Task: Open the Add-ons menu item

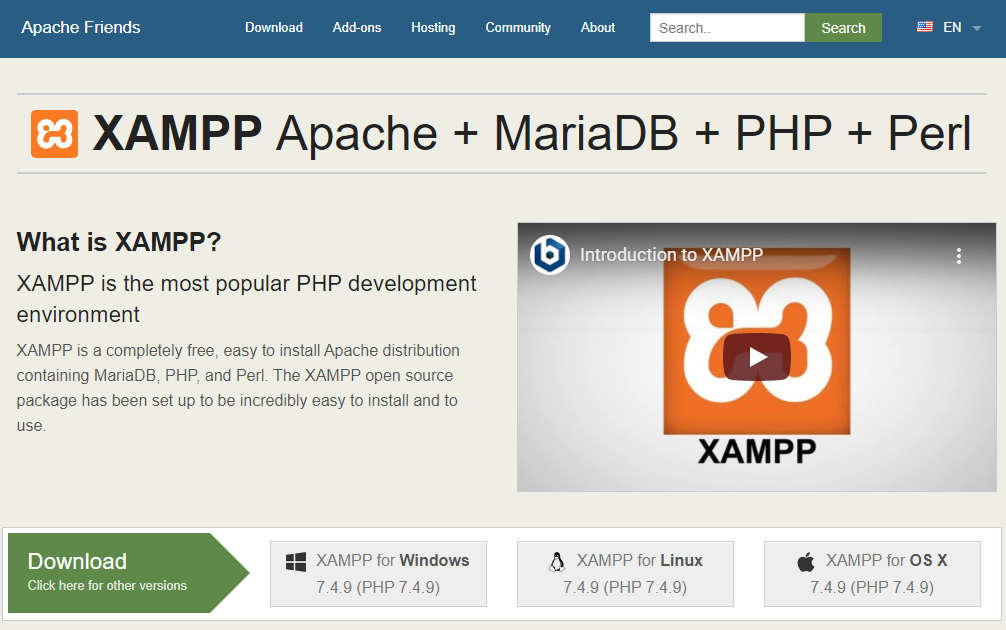Action: (x=357, y=28)
